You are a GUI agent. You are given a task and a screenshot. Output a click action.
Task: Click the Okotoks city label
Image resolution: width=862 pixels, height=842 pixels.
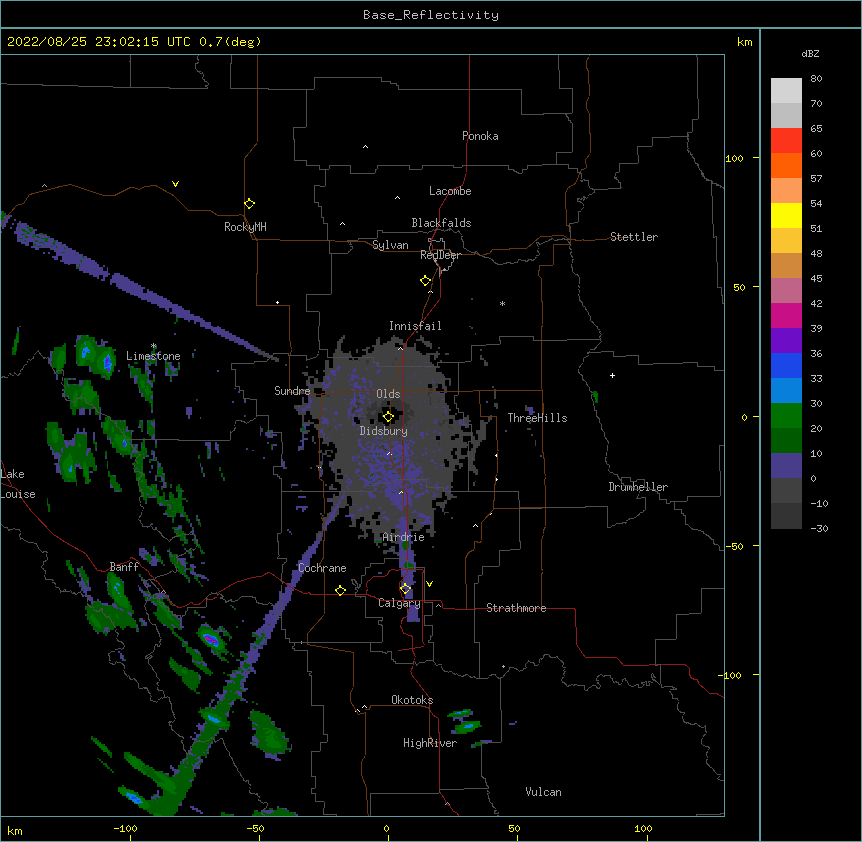point(412,700)
